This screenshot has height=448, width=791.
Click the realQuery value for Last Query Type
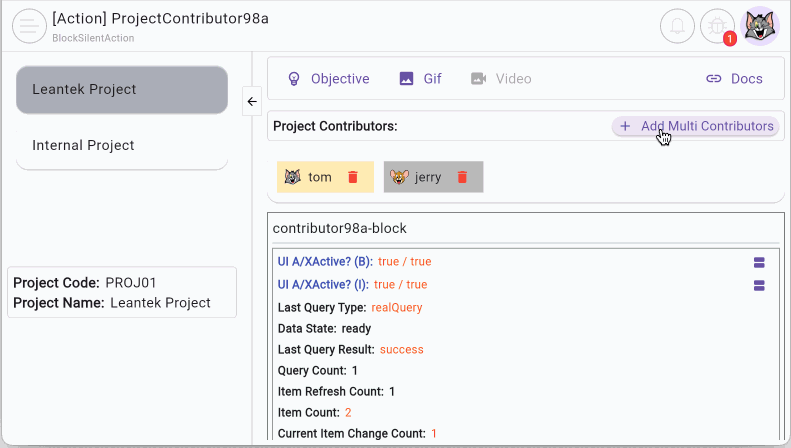click(396, 307)
